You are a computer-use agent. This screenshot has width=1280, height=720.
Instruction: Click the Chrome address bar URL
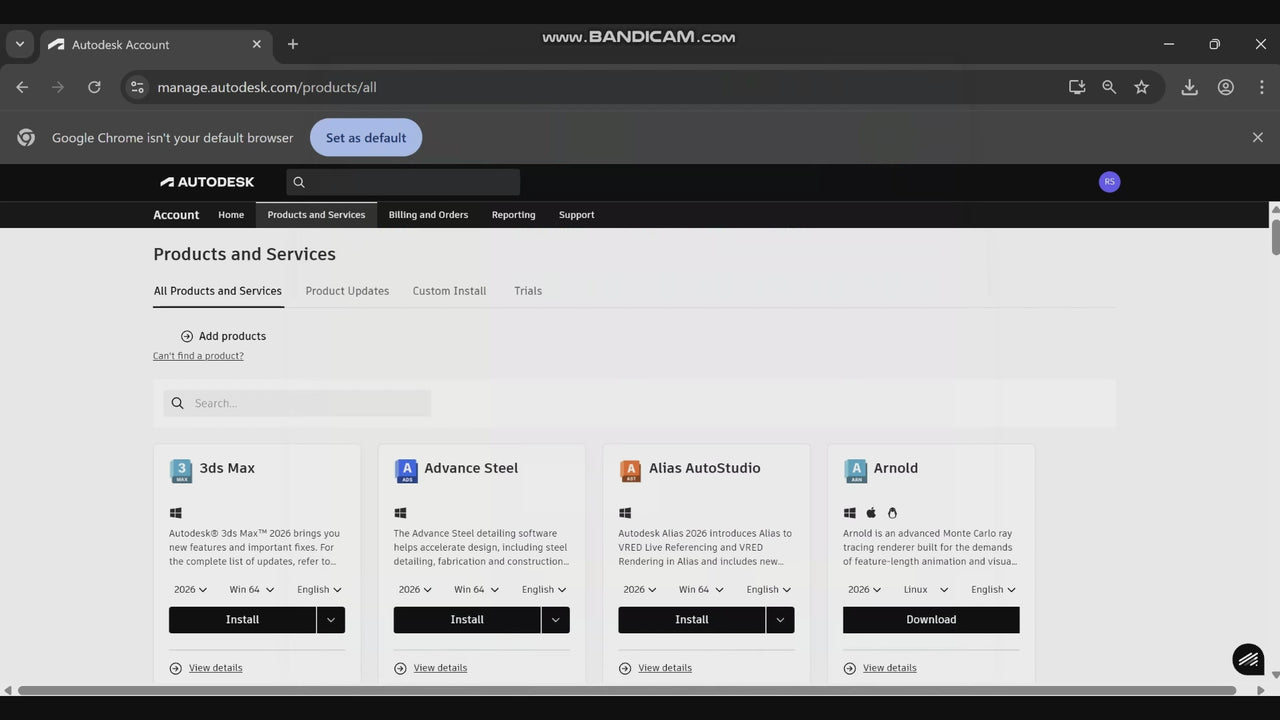pyautogui.click(x=267, y=87)
